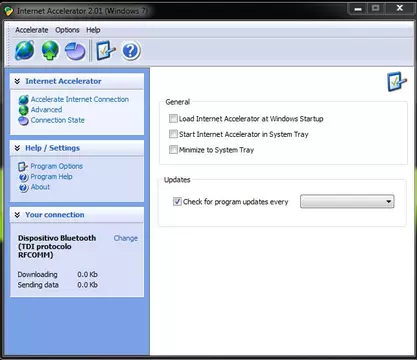Screen dimensions: 417x360
Task: Collapse the Your connection panel
Action: pyautogui.click(x=17, y=215)
